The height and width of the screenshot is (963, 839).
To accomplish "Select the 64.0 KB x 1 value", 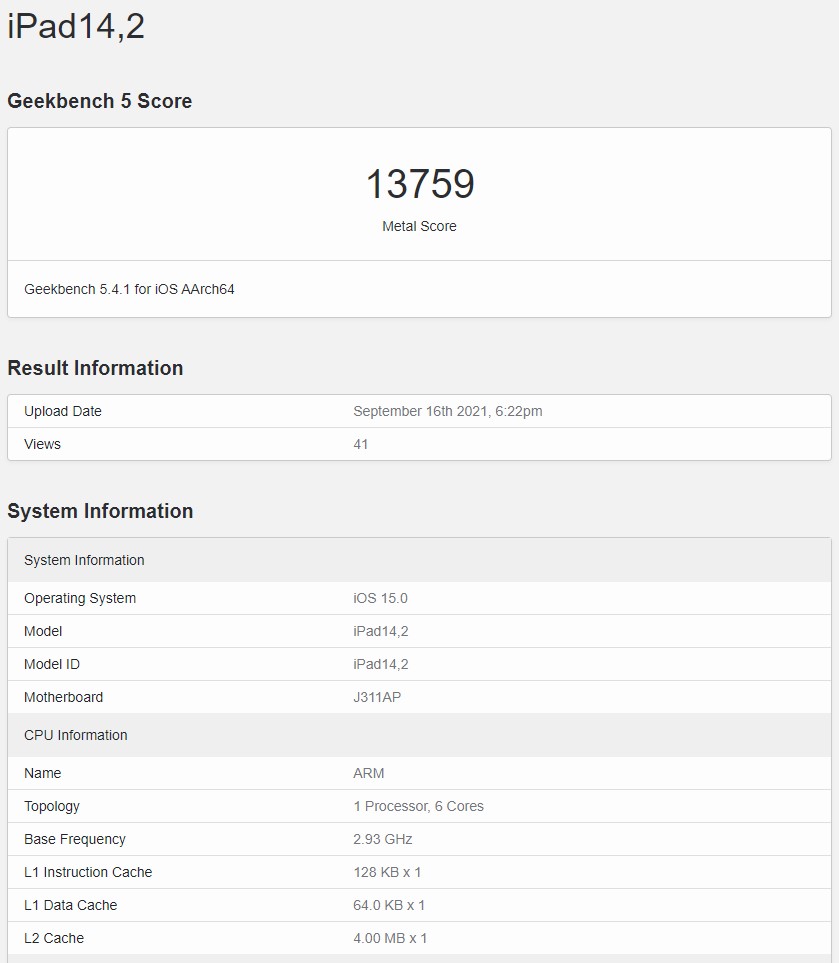I will pyautogui.click(x=389, y=905).
